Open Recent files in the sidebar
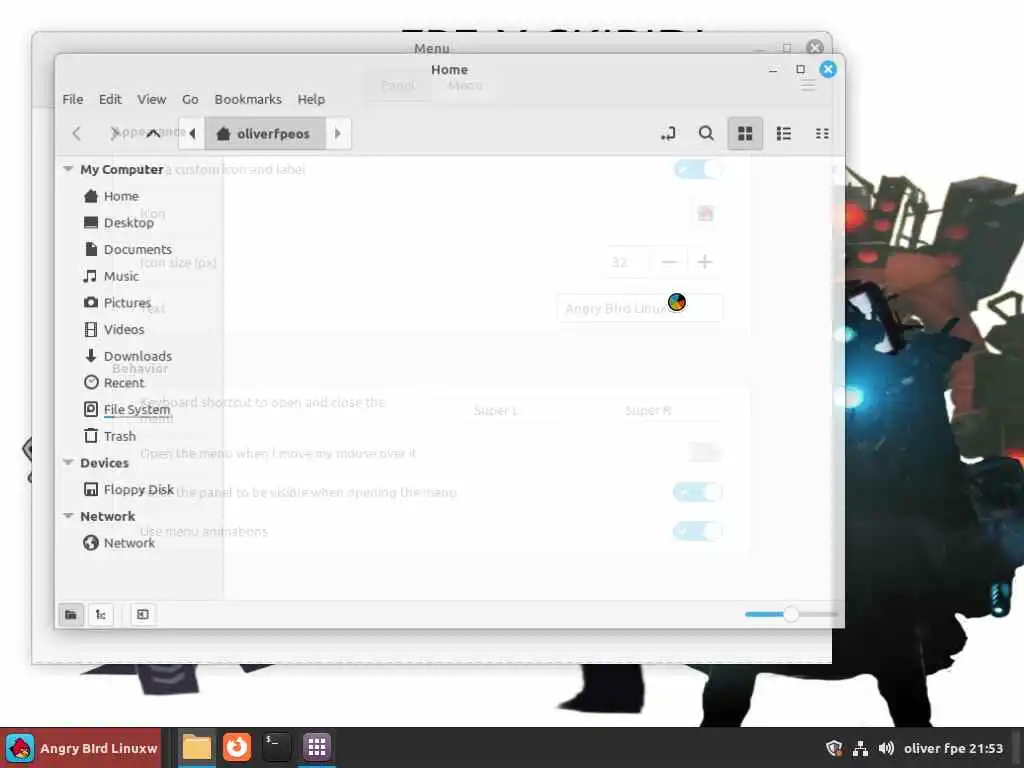Viewport: 1024px width, 768px height. (x=114, y=383)
